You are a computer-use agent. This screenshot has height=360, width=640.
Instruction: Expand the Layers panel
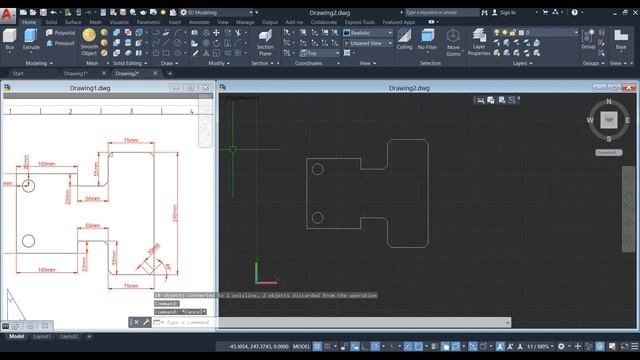522,63
